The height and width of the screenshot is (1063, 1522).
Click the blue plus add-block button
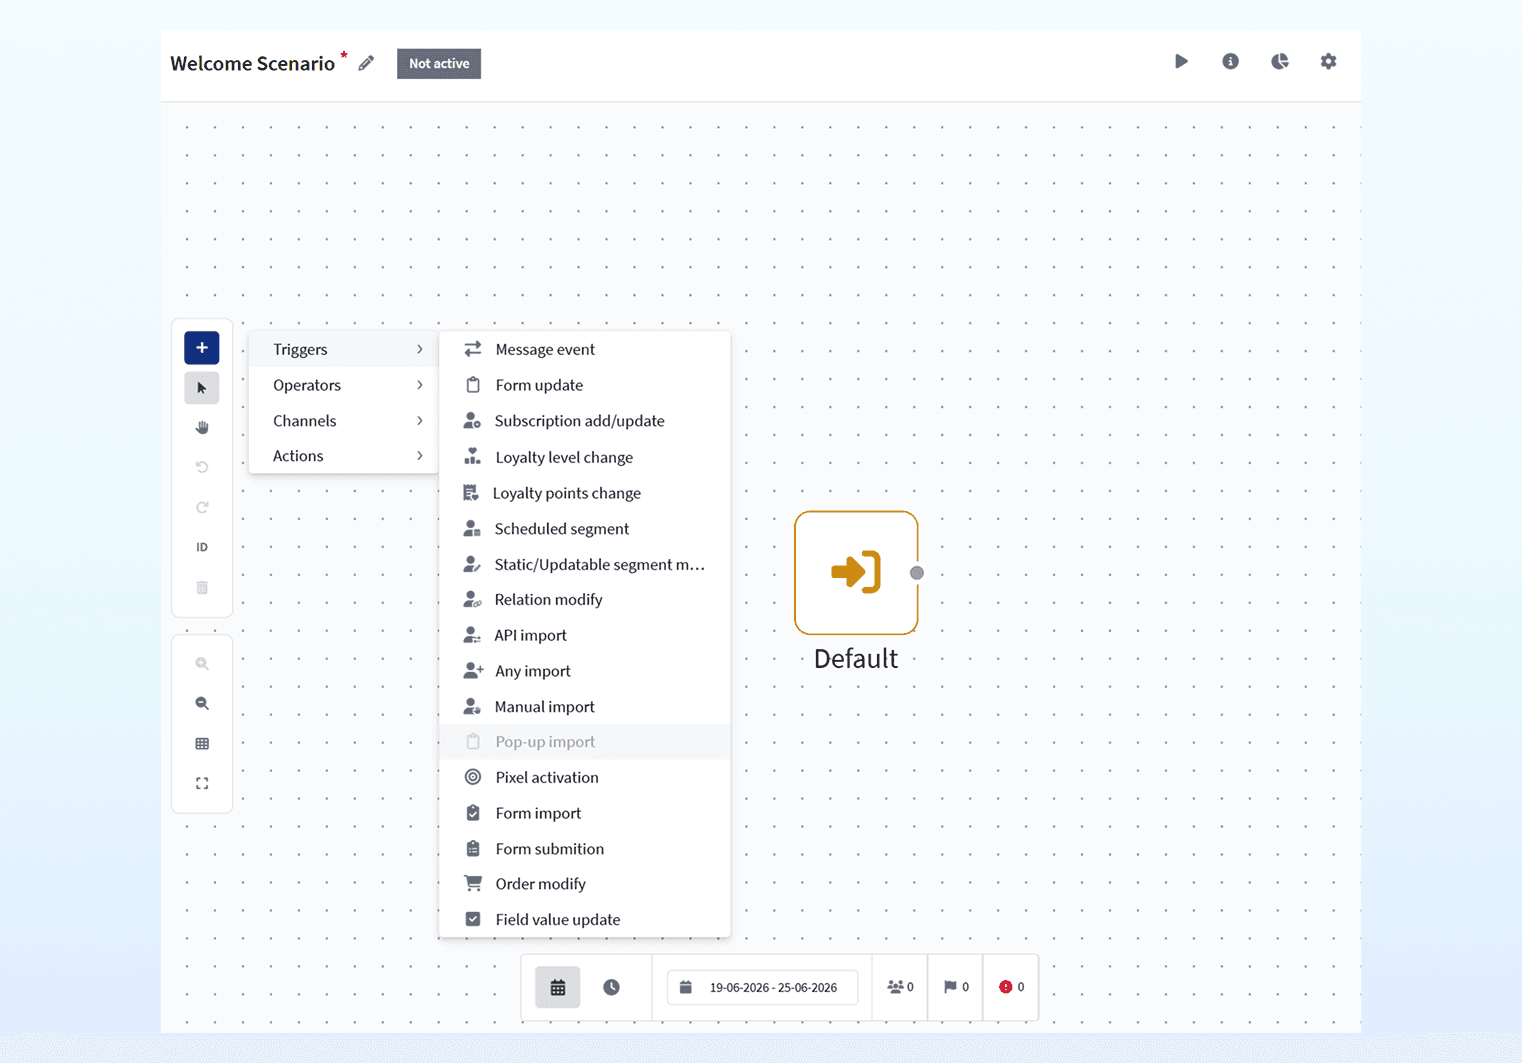coord(202,348)
